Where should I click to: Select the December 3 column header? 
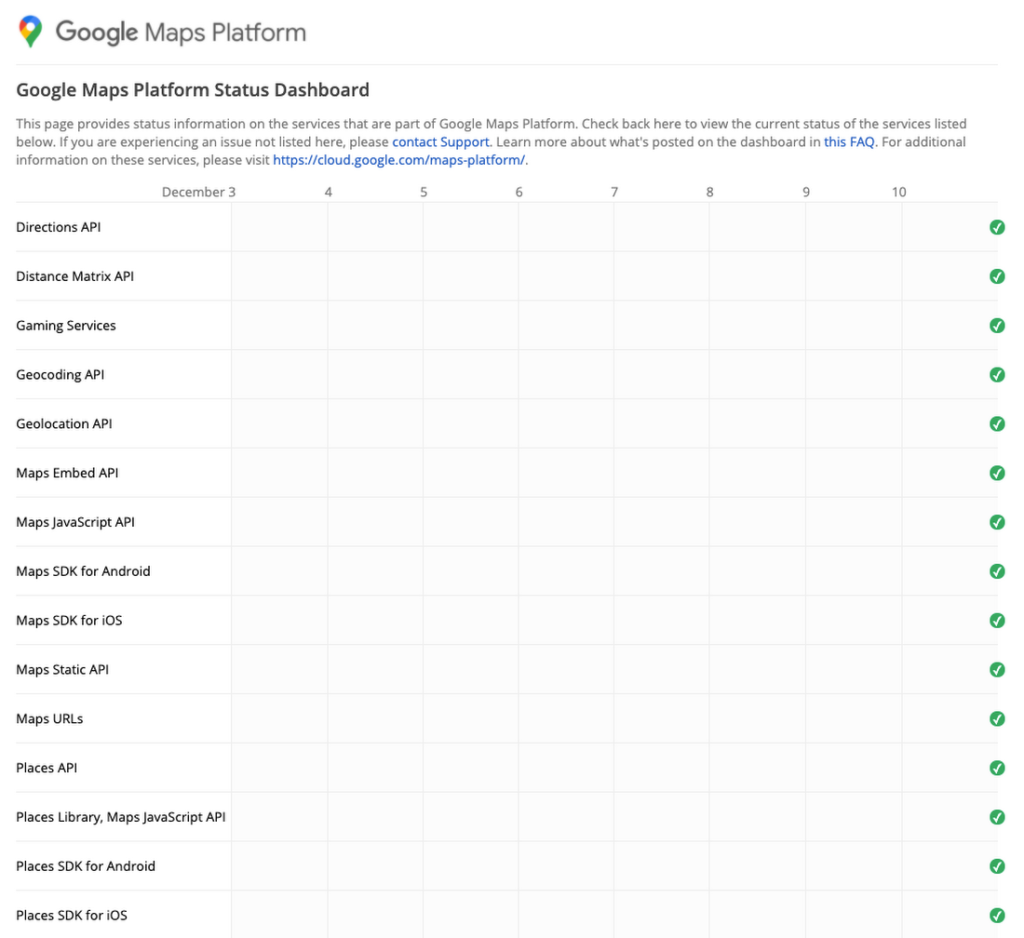(199, 192)
